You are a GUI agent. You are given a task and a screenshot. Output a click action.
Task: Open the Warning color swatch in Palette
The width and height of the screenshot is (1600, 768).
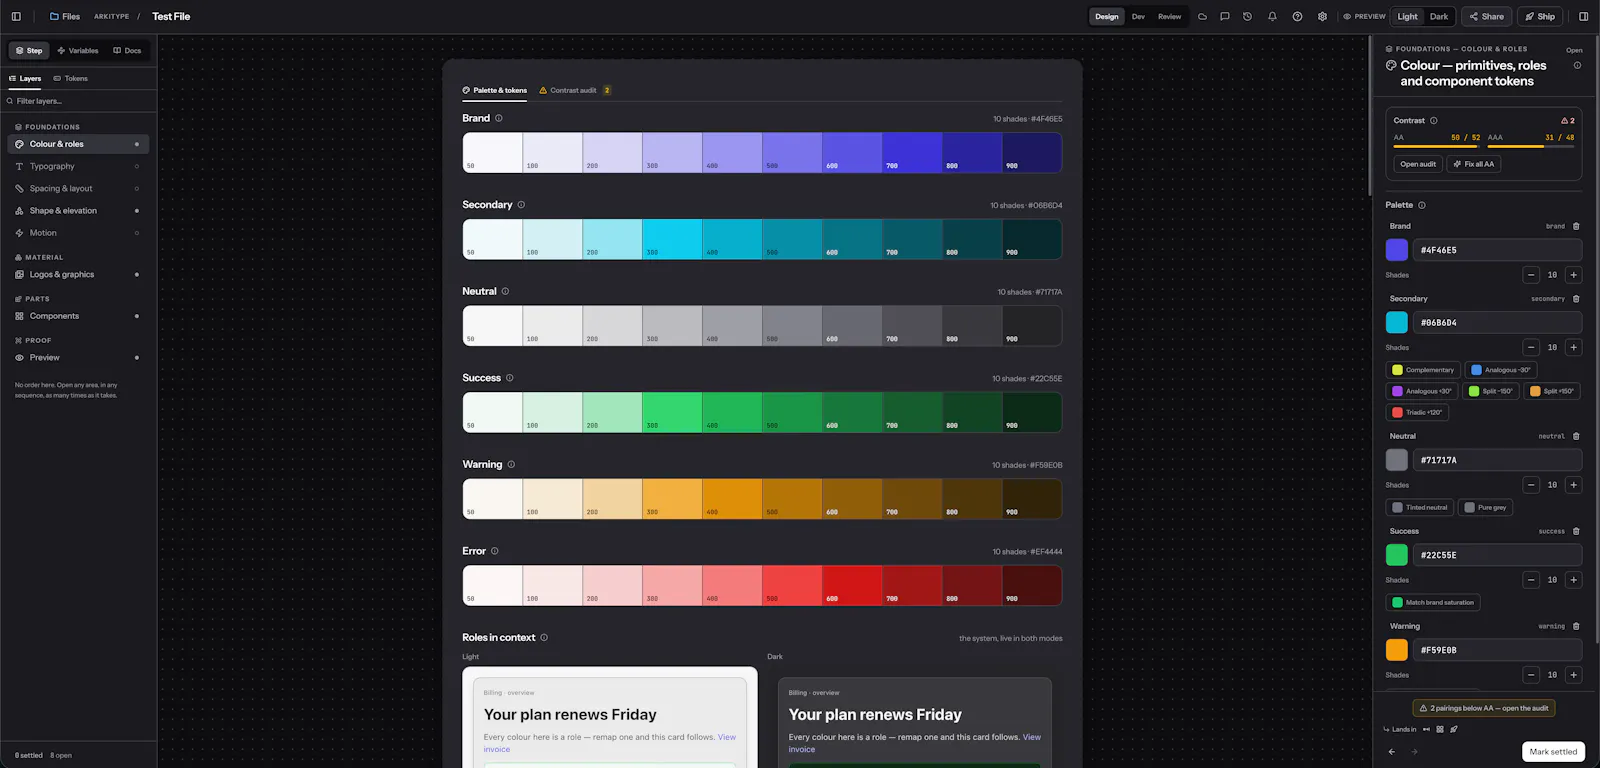(1397, 650)
